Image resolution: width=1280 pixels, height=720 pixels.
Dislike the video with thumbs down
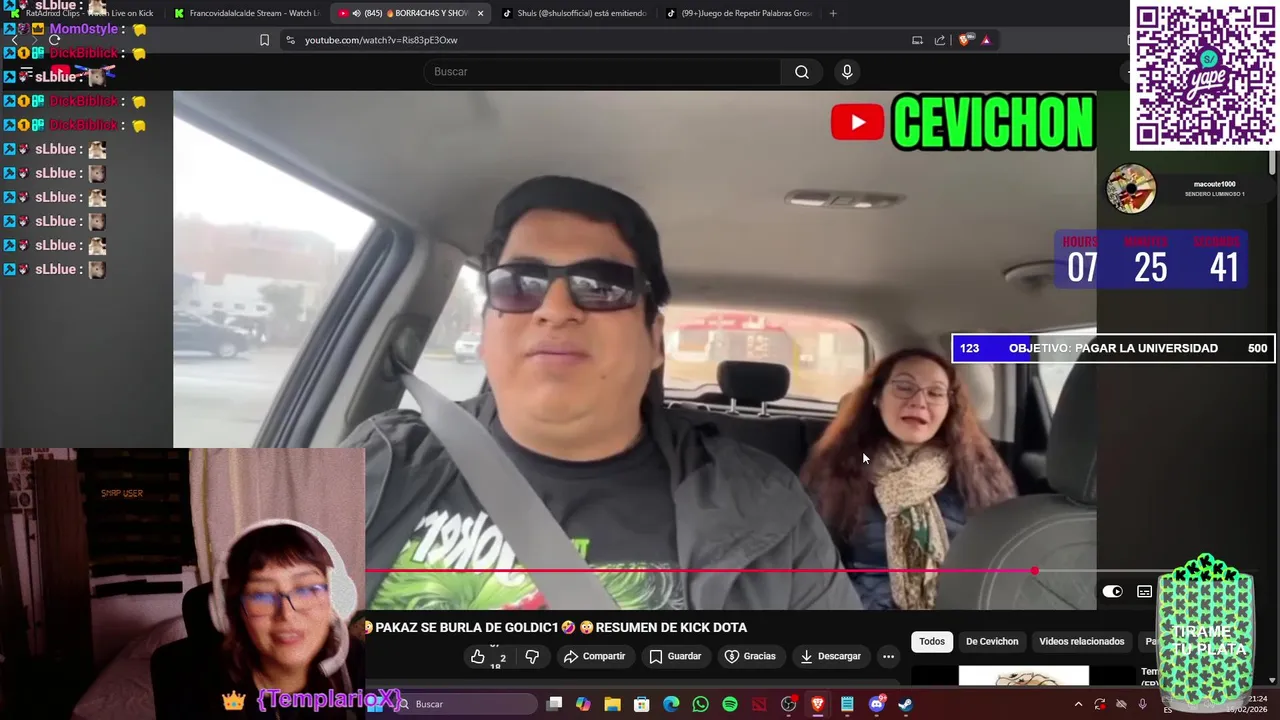532,656
